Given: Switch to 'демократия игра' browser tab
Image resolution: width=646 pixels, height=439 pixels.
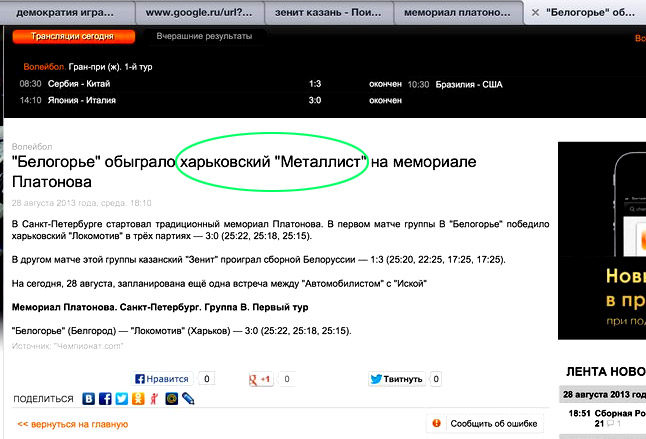Looking at the screenshot, I should tap(65, 13).
